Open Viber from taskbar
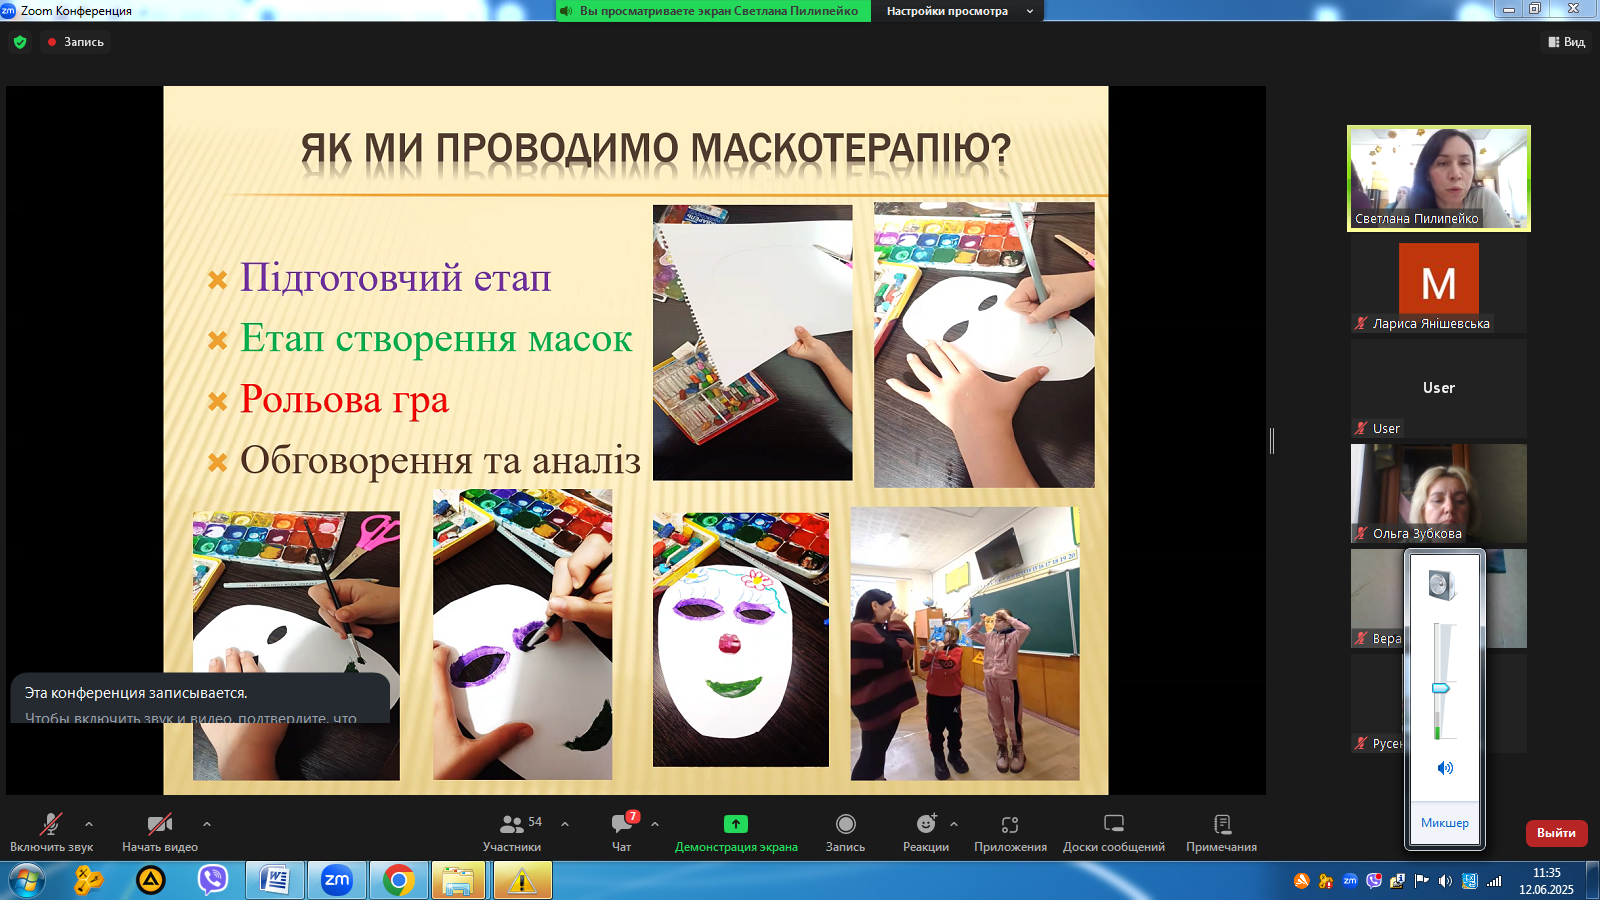This screenshot has width=1600, height=900. click(213, 881)
